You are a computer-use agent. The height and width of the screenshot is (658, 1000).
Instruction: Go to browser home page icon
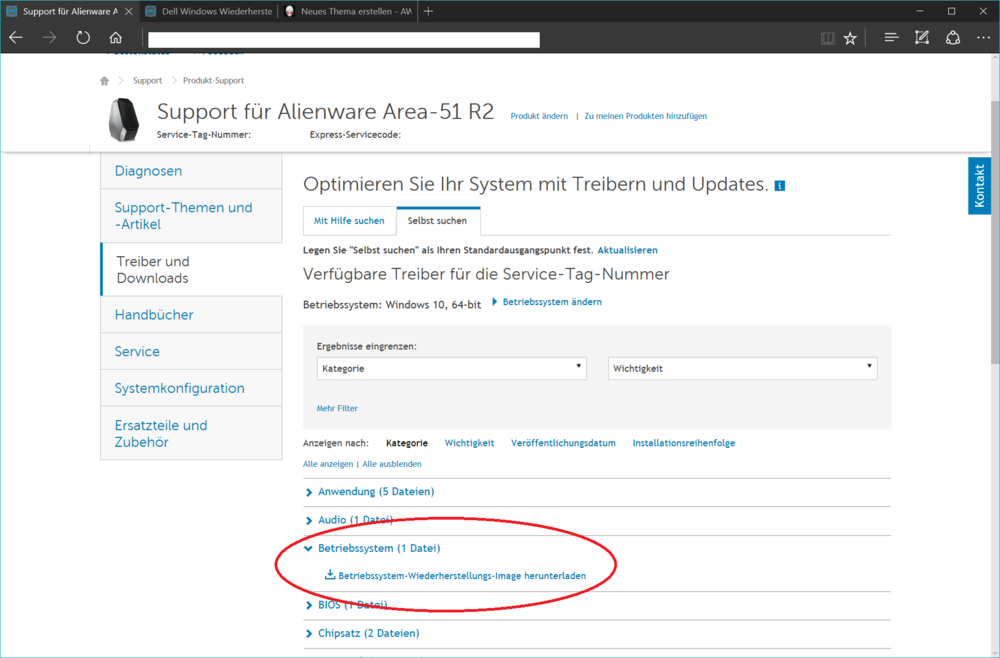tap(116, 38)
